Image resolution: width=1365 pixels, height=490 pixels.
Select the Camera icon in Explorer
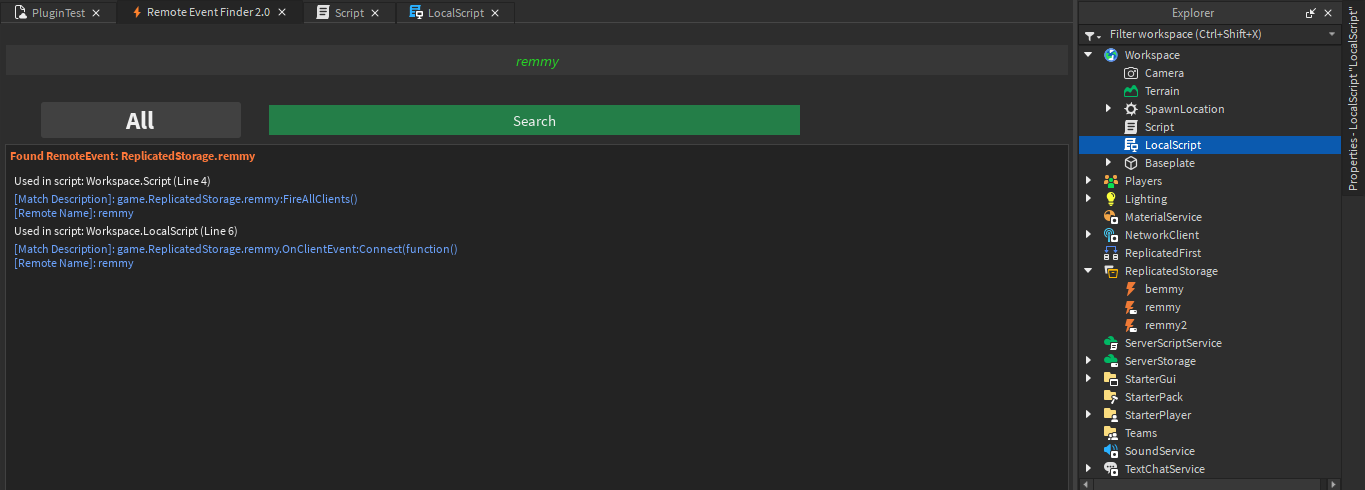point(1131,73)
